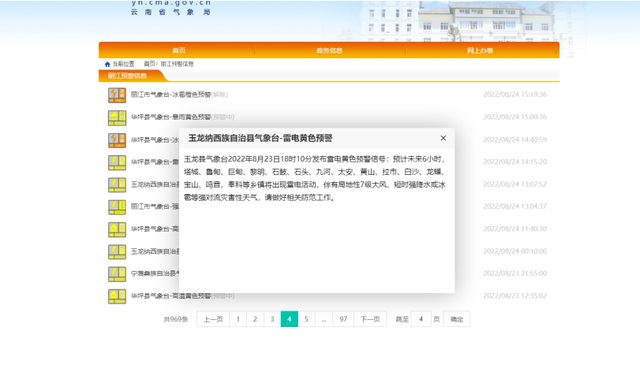The width and height of the screenshot is (640, 372).
Task: Click the 云南省气象局 header logo text
Action: pyautogui.click(x=171, y=12)
